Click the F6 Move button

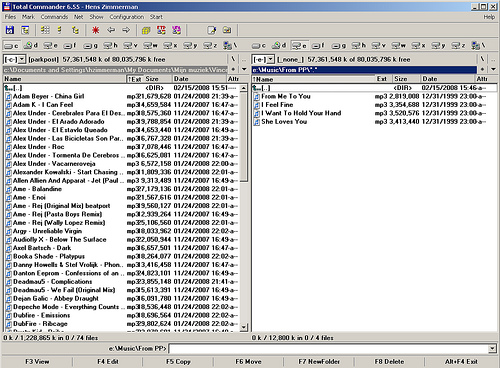(x=248, y=362)
